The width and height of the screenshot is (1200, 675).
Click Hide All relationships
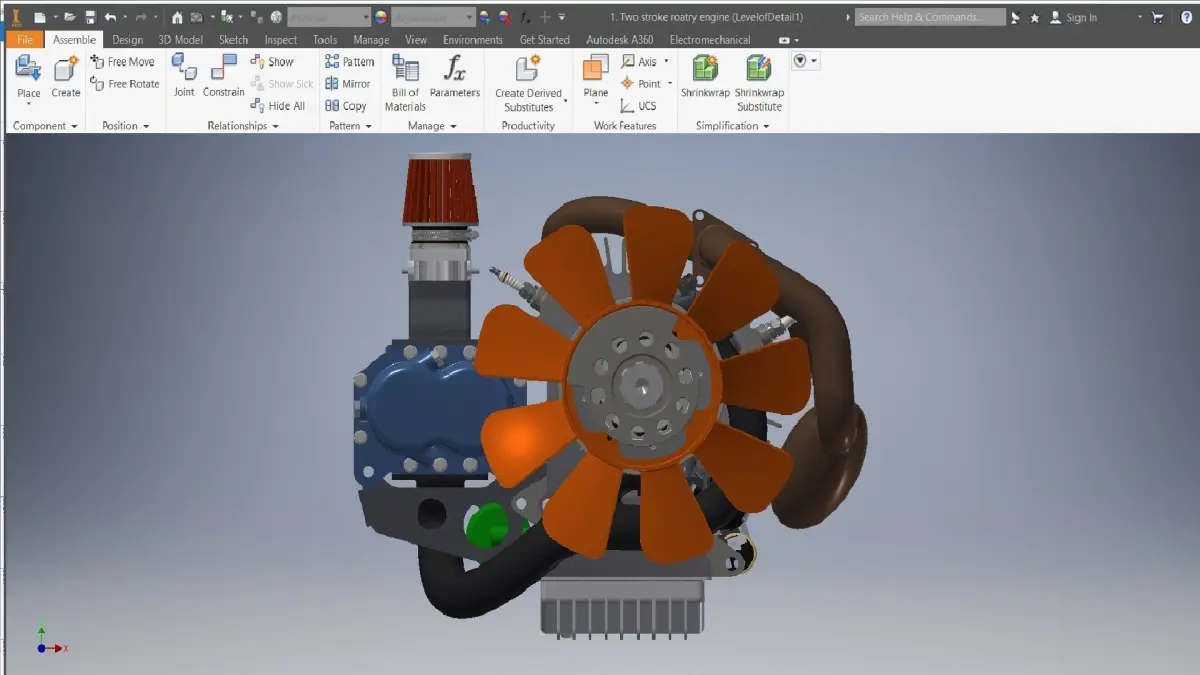(x=277, y=106)
